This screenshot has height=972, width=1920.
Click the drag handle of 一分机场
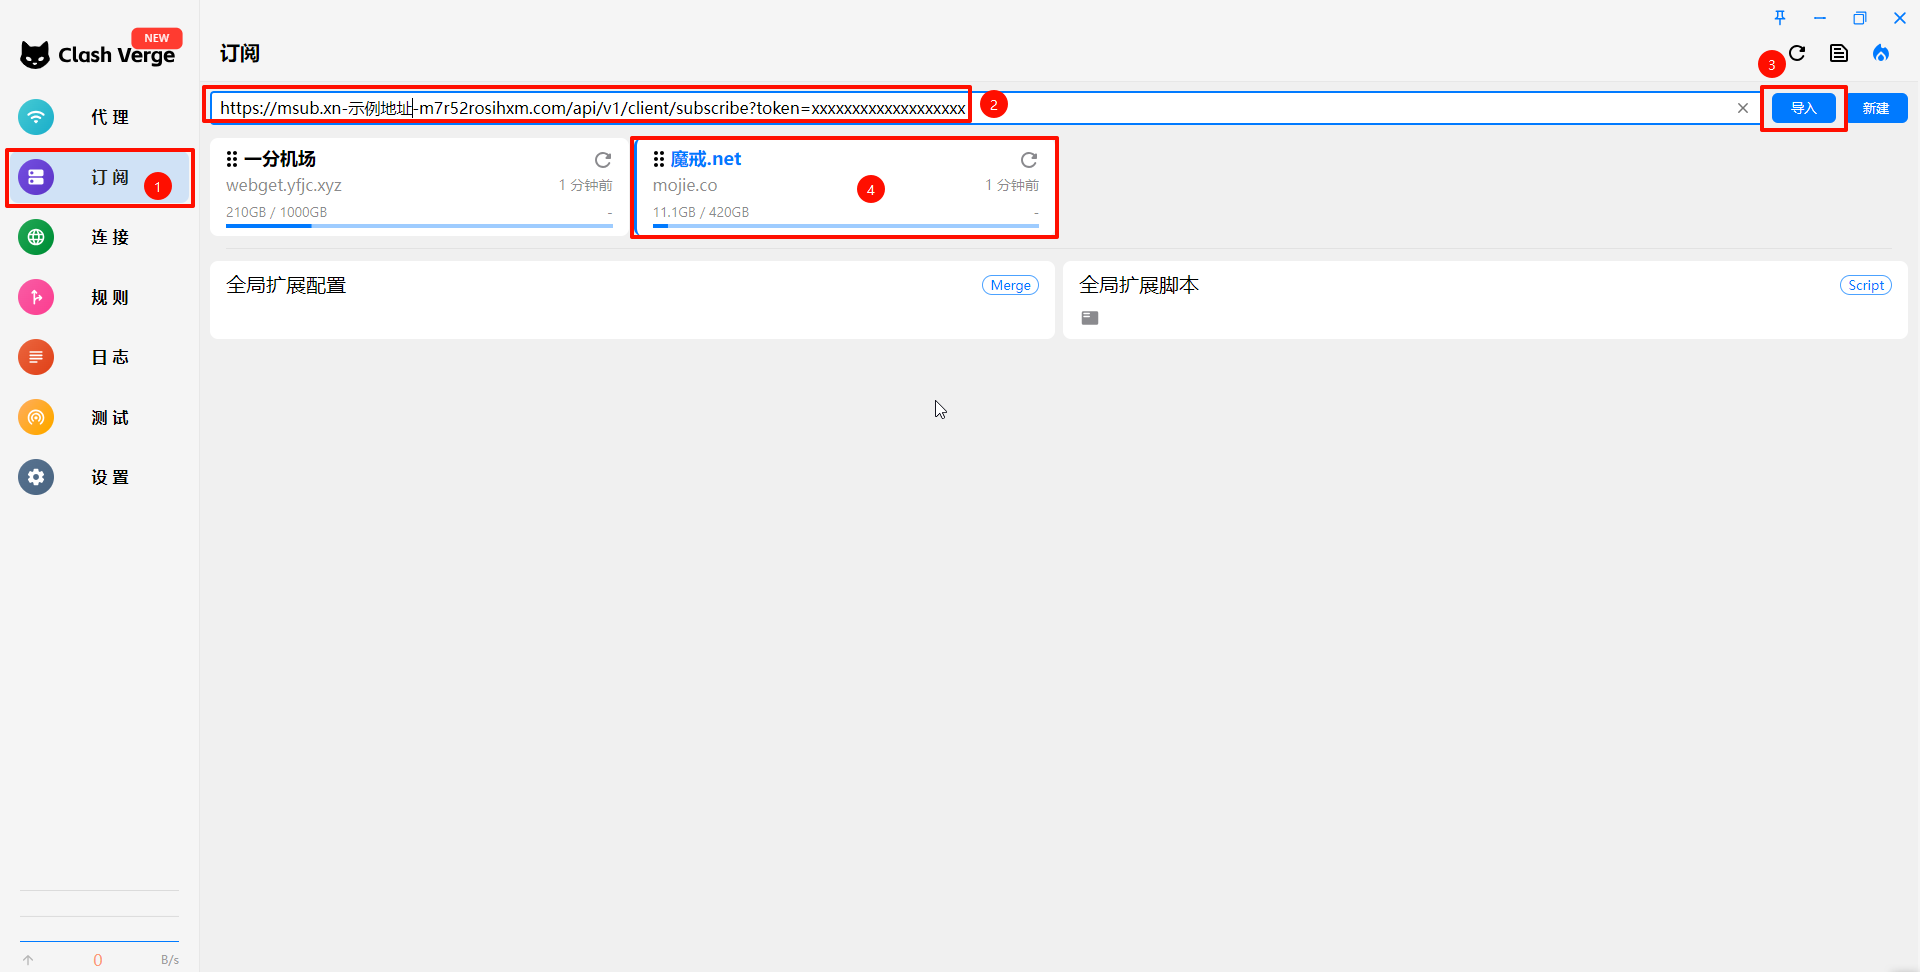coord(232,159)
